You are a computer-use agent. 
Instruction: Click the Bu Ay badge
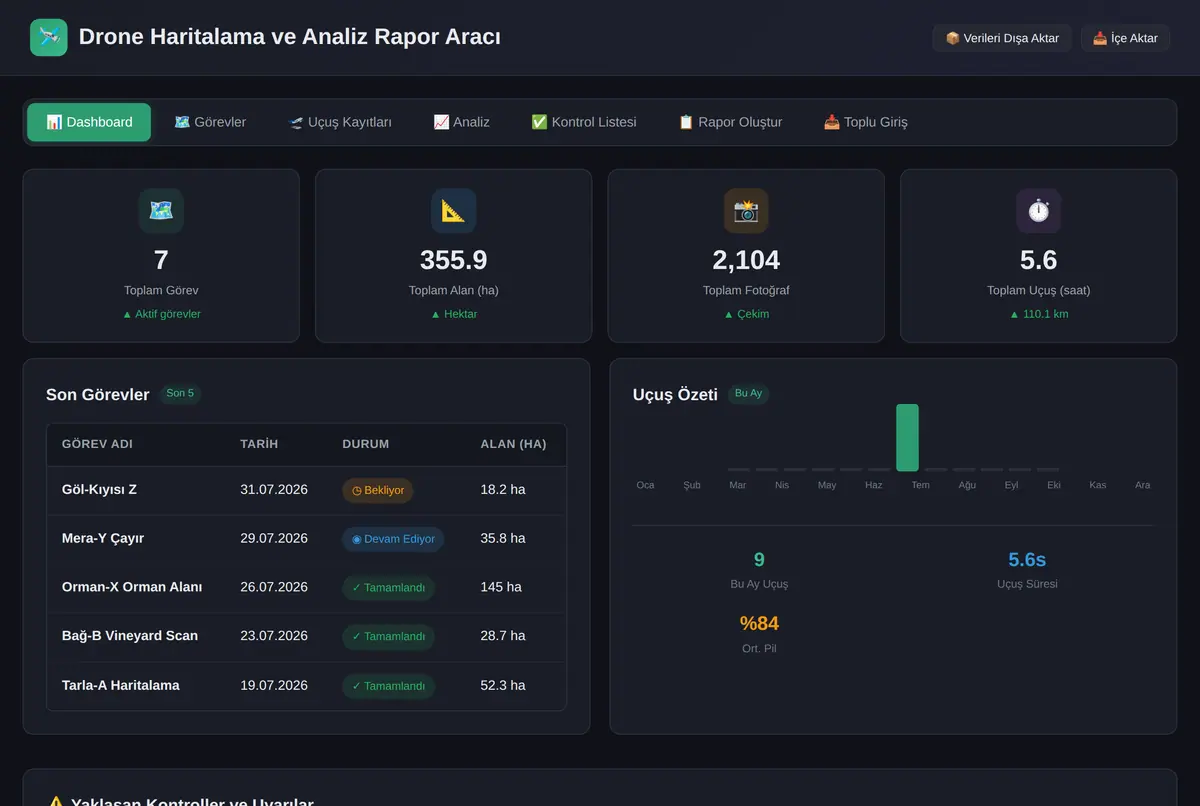[748, 393]
